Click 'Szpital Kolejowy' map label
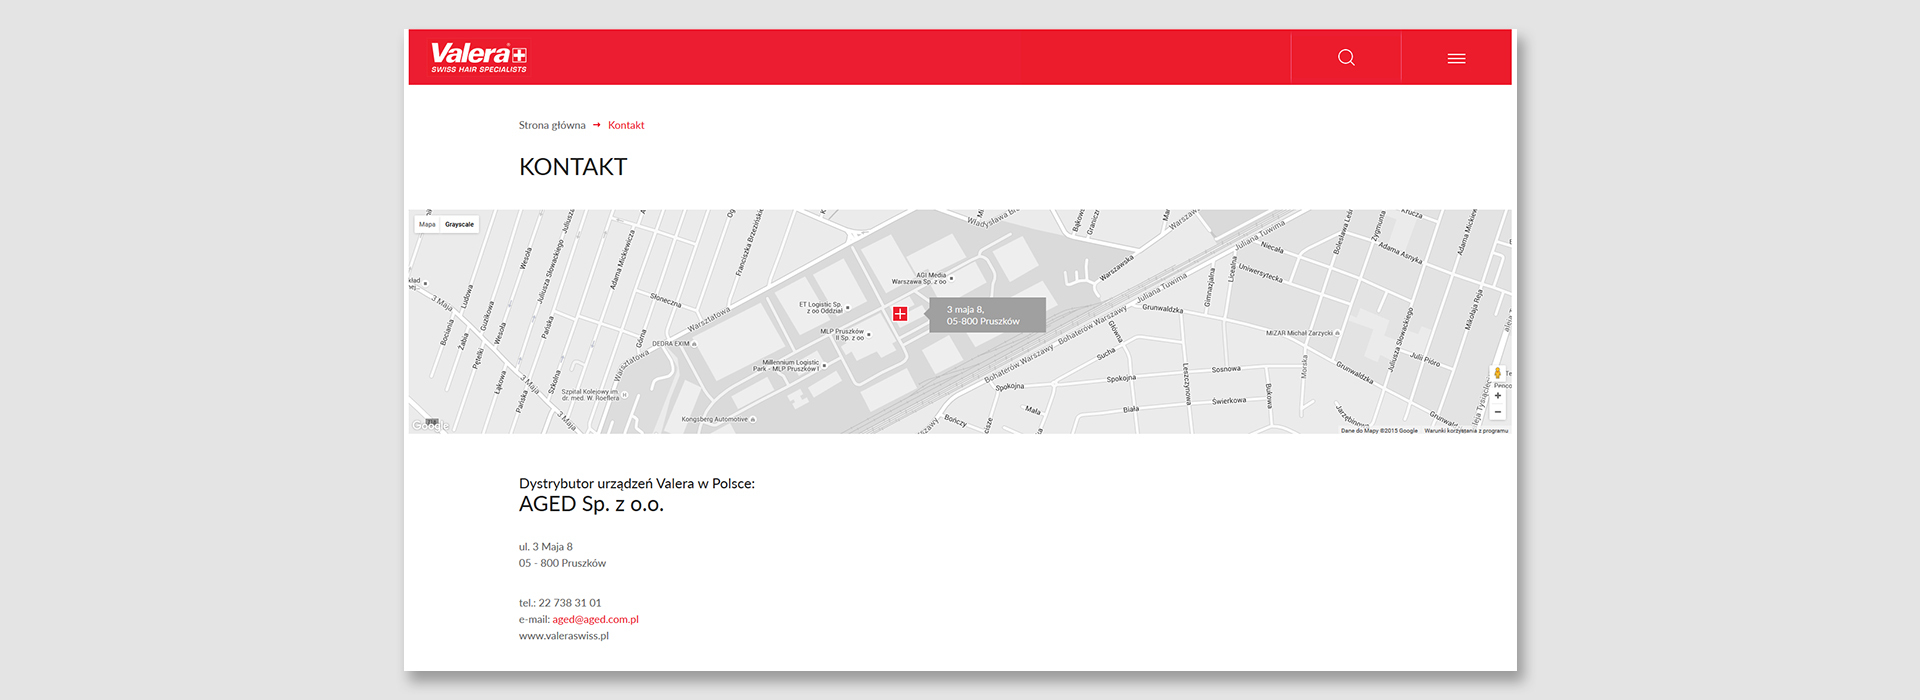1920x700 pixels. [x=590, y=395]
